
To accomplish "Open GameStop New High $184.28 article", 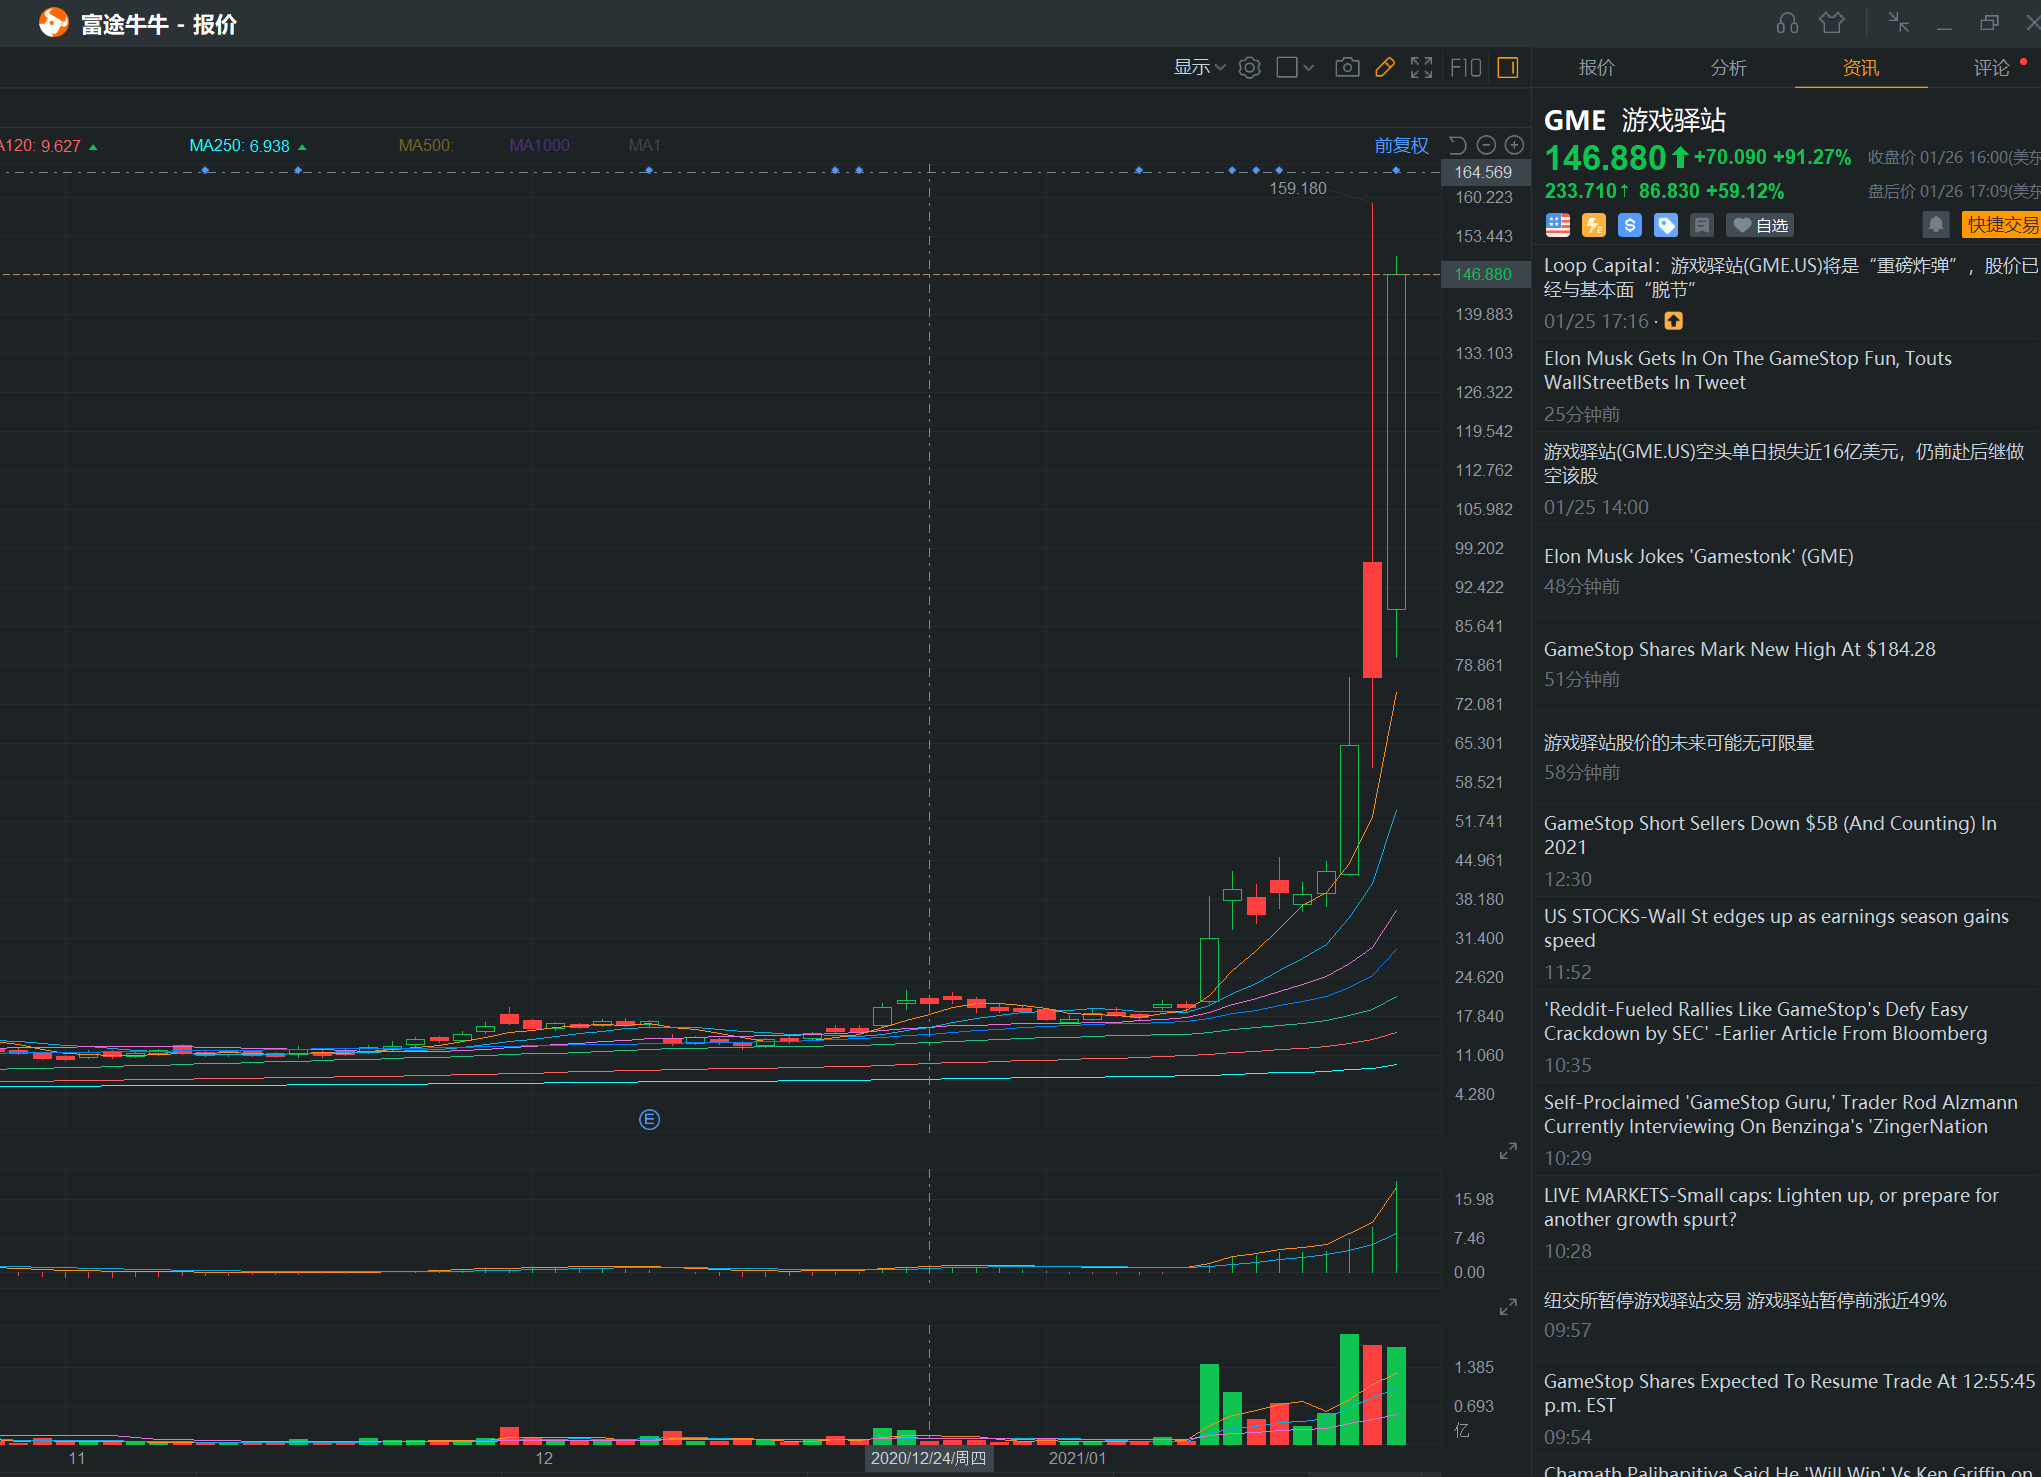I will click(1786, 664).
